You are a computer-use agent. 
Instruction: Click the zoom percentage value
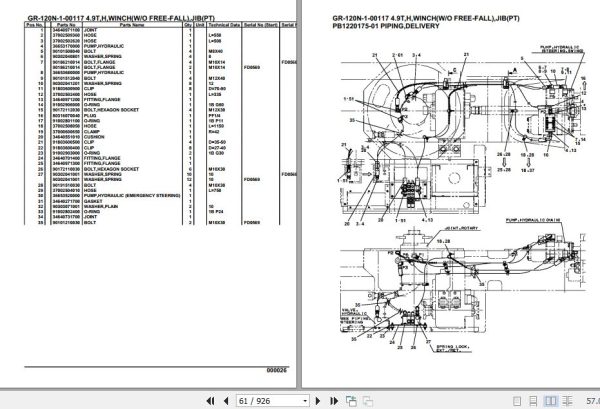[x=592, y=401]
